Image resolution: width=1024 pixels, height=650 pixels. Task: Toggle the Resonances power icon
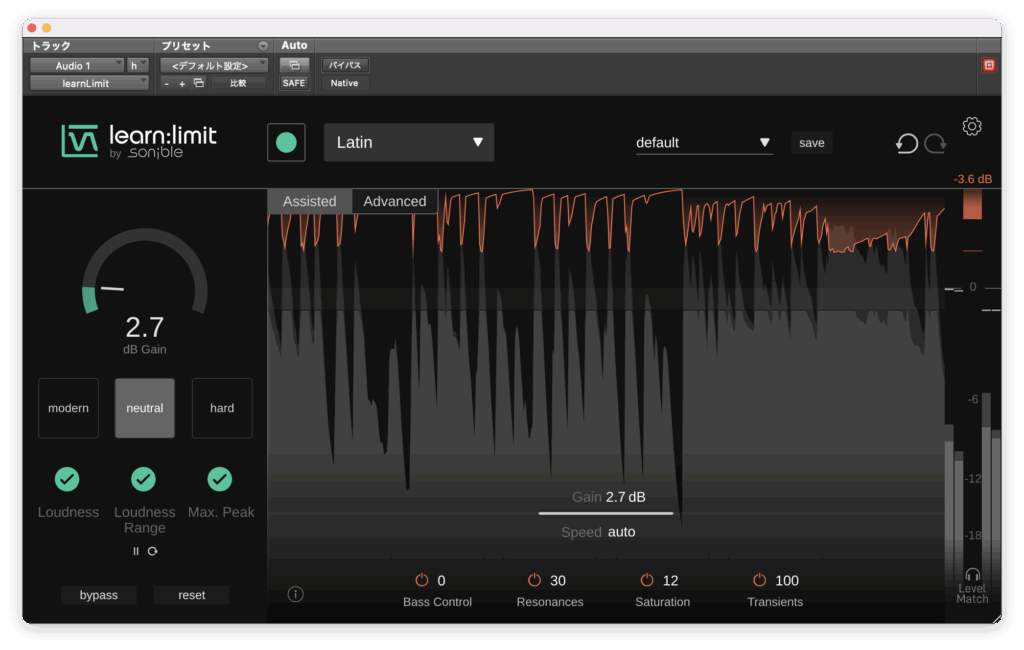[534, 579]
